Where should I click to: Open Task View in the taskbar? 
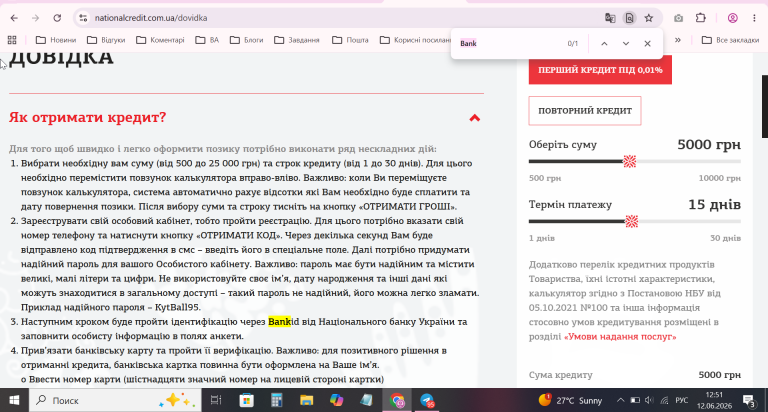tap(216, 400)
